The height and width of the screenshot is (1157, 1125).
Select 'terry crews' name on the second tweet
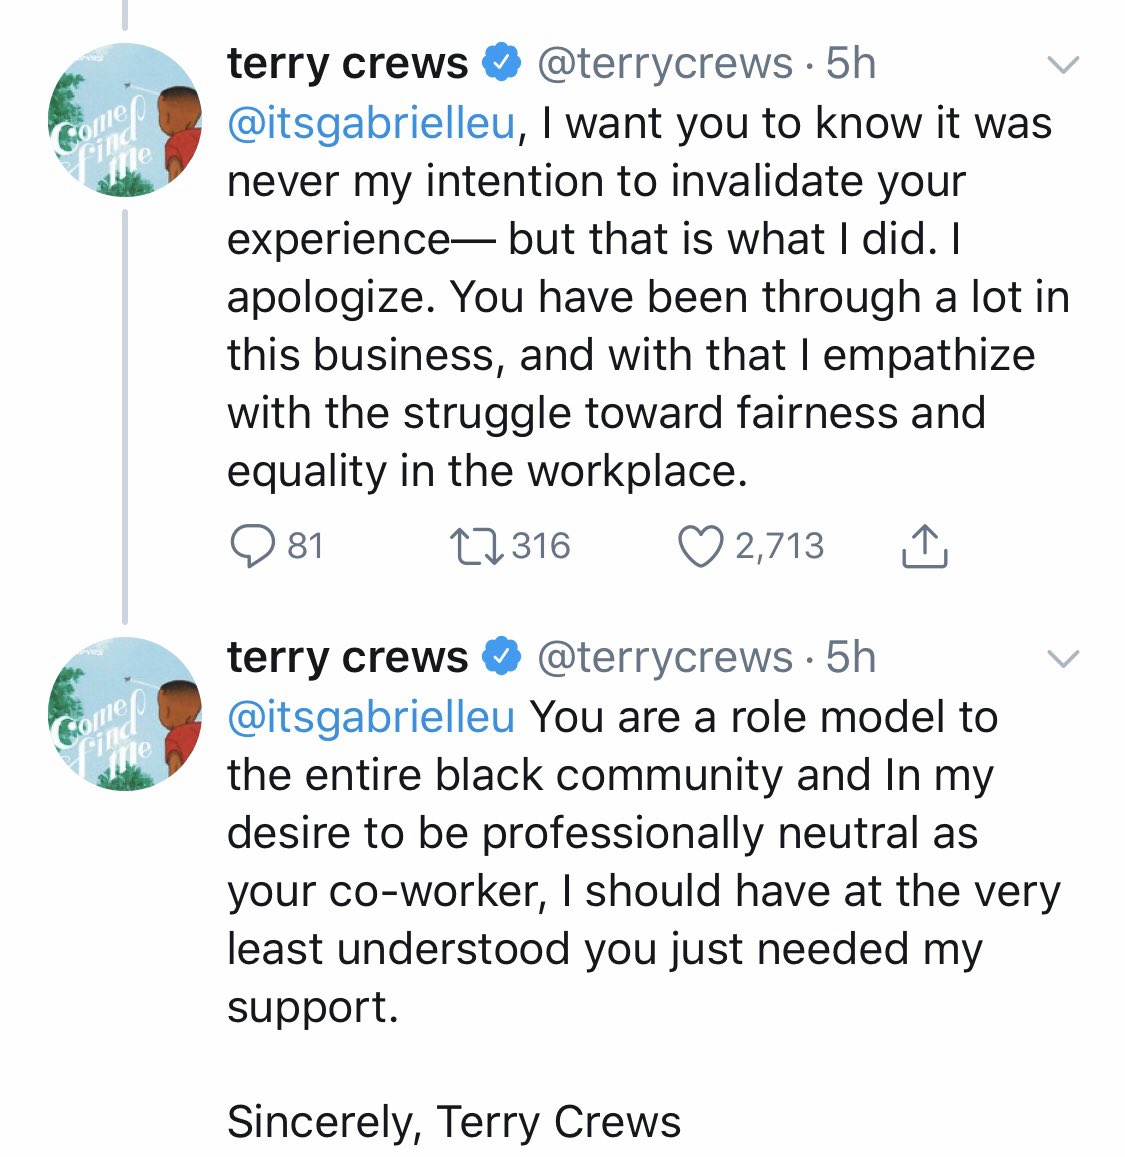pos(347,658)
